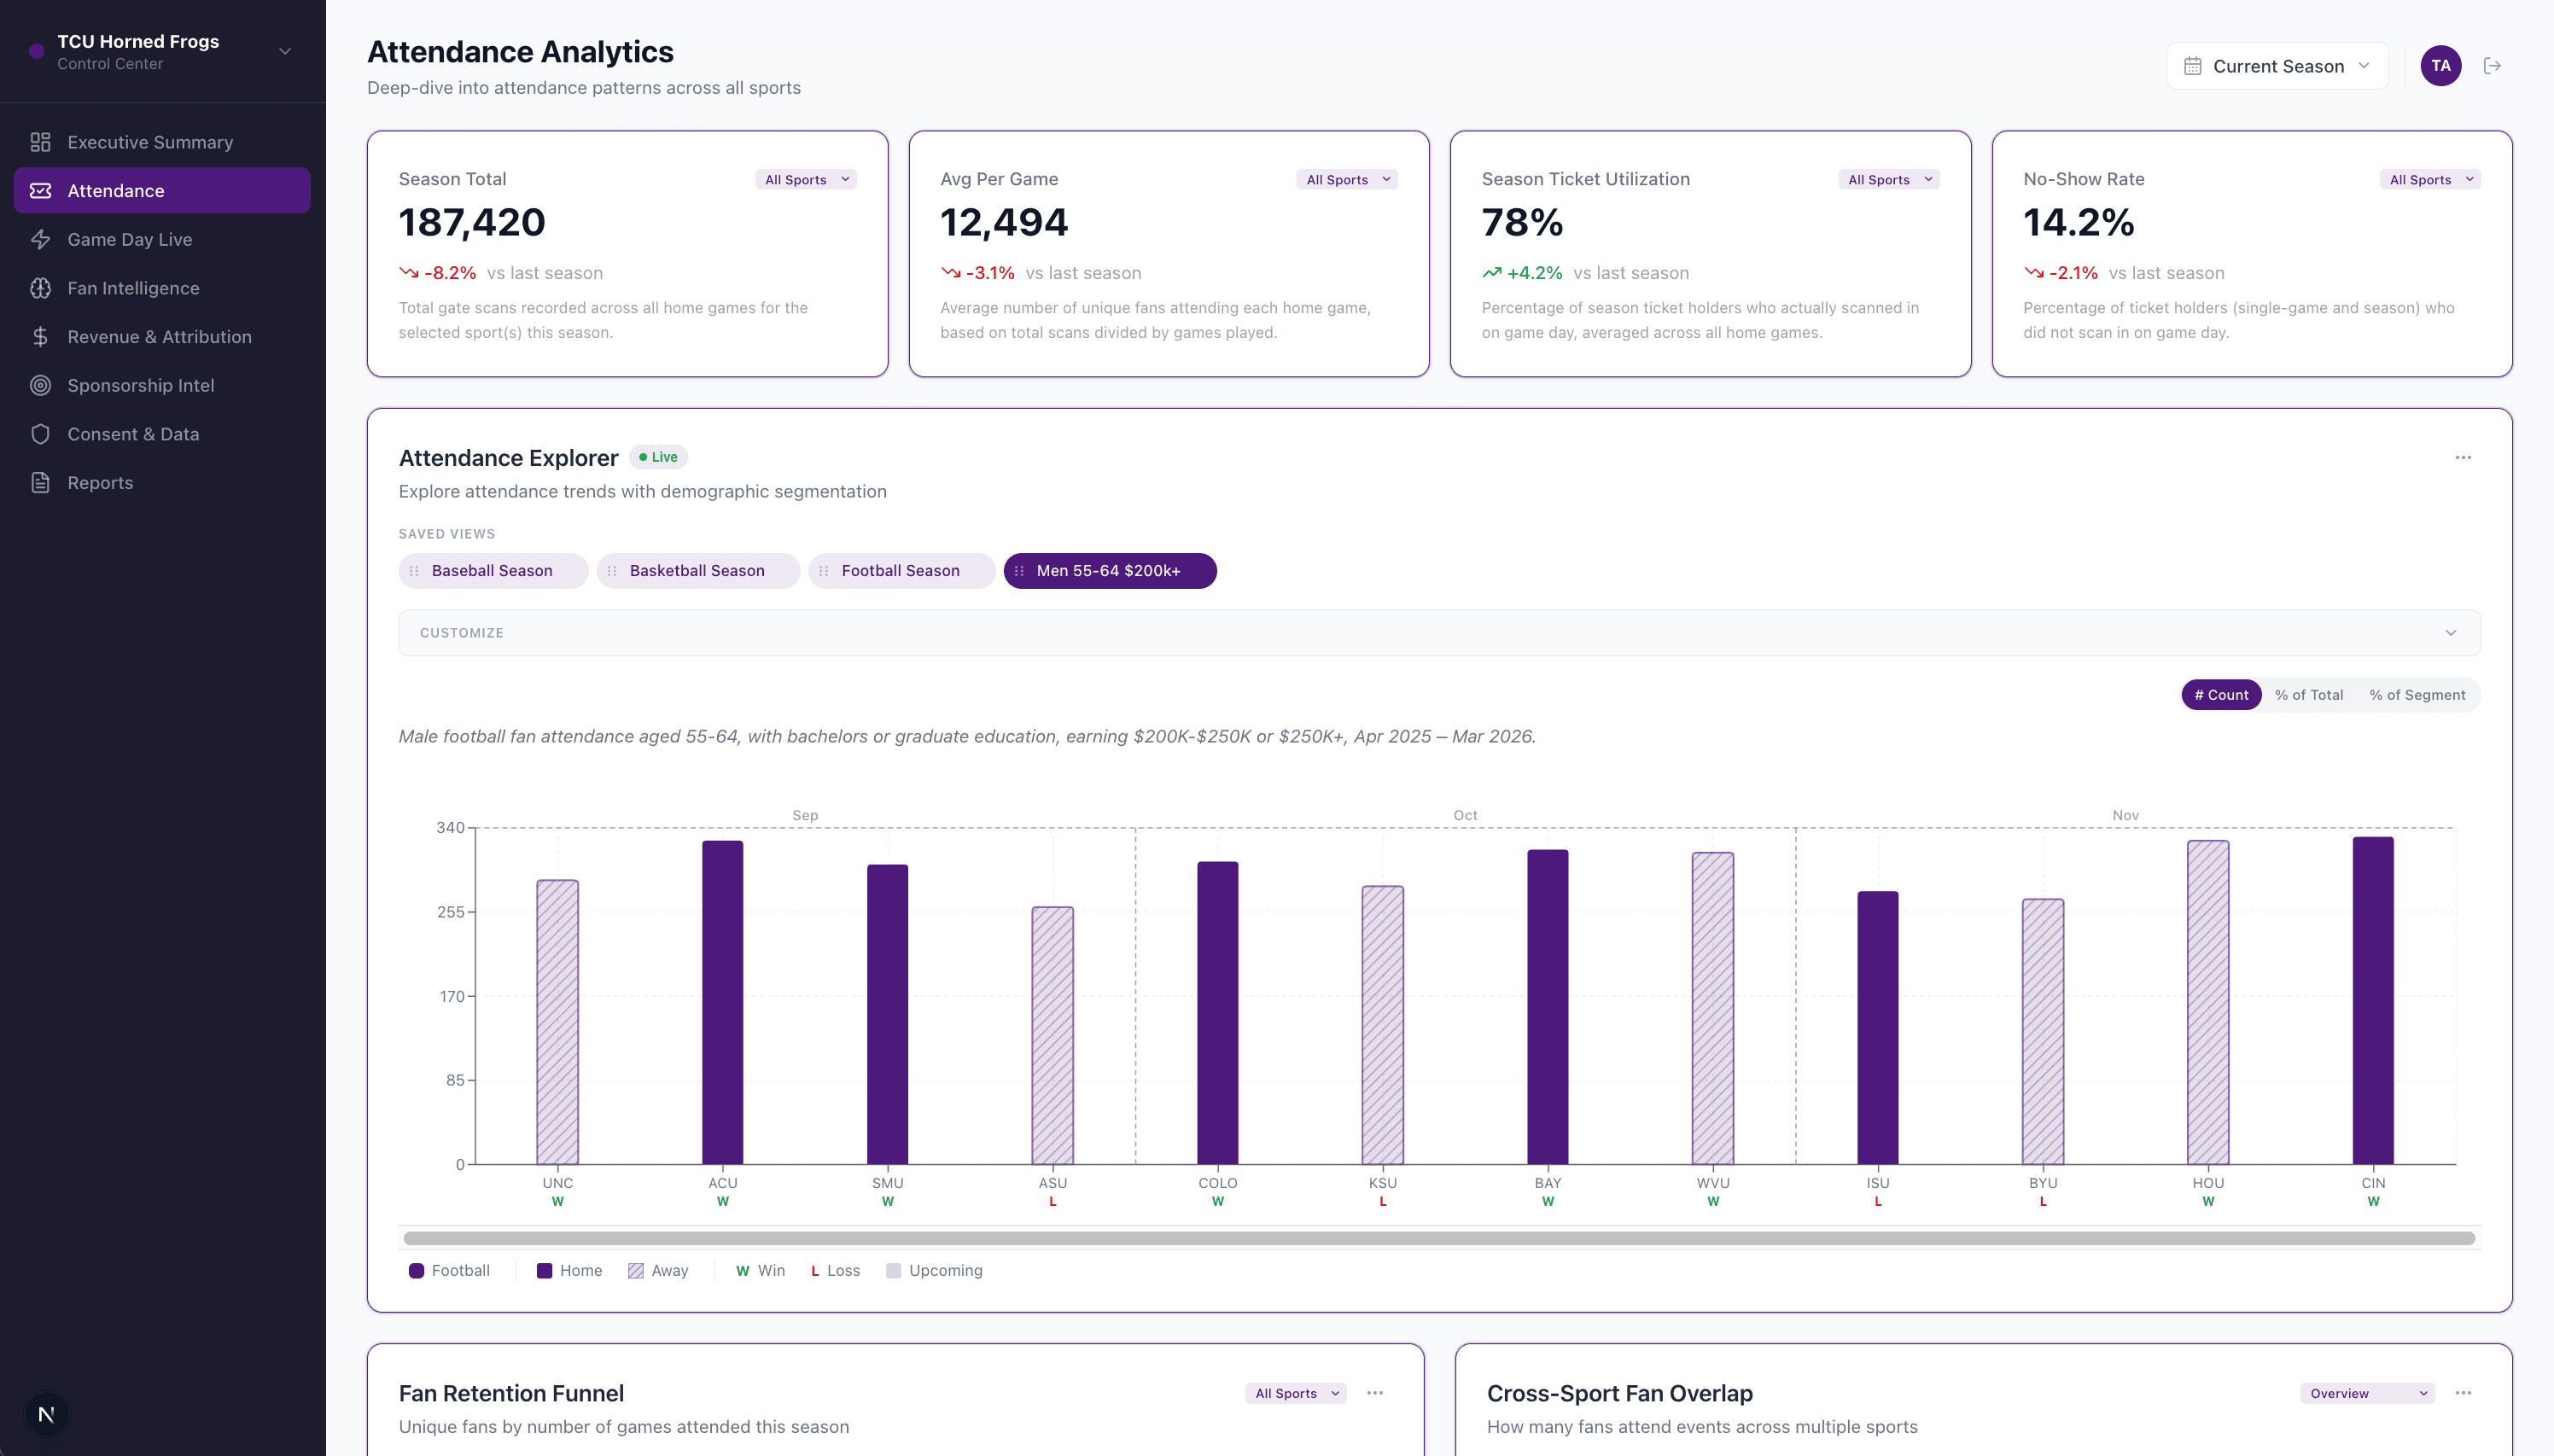Open All Sports filter on Season Total
This screenshot has height=1456, width=2554.
(x=805, y=180)
